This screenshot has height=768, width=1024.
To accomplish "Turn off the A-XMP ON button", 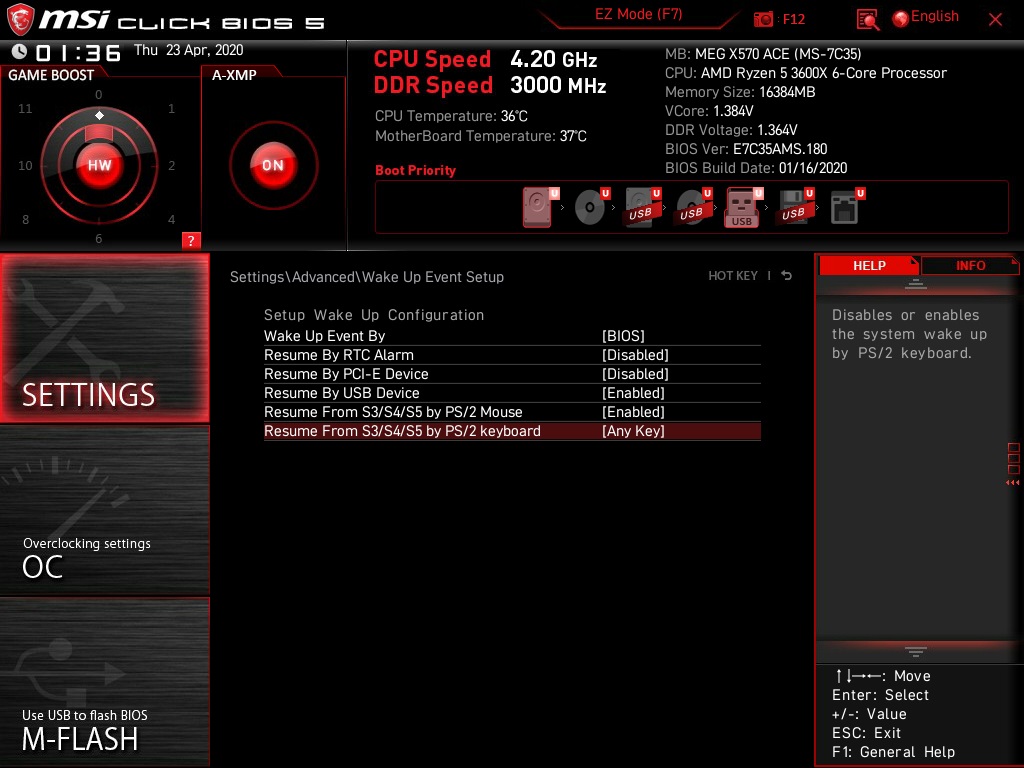I will [273, 165].
